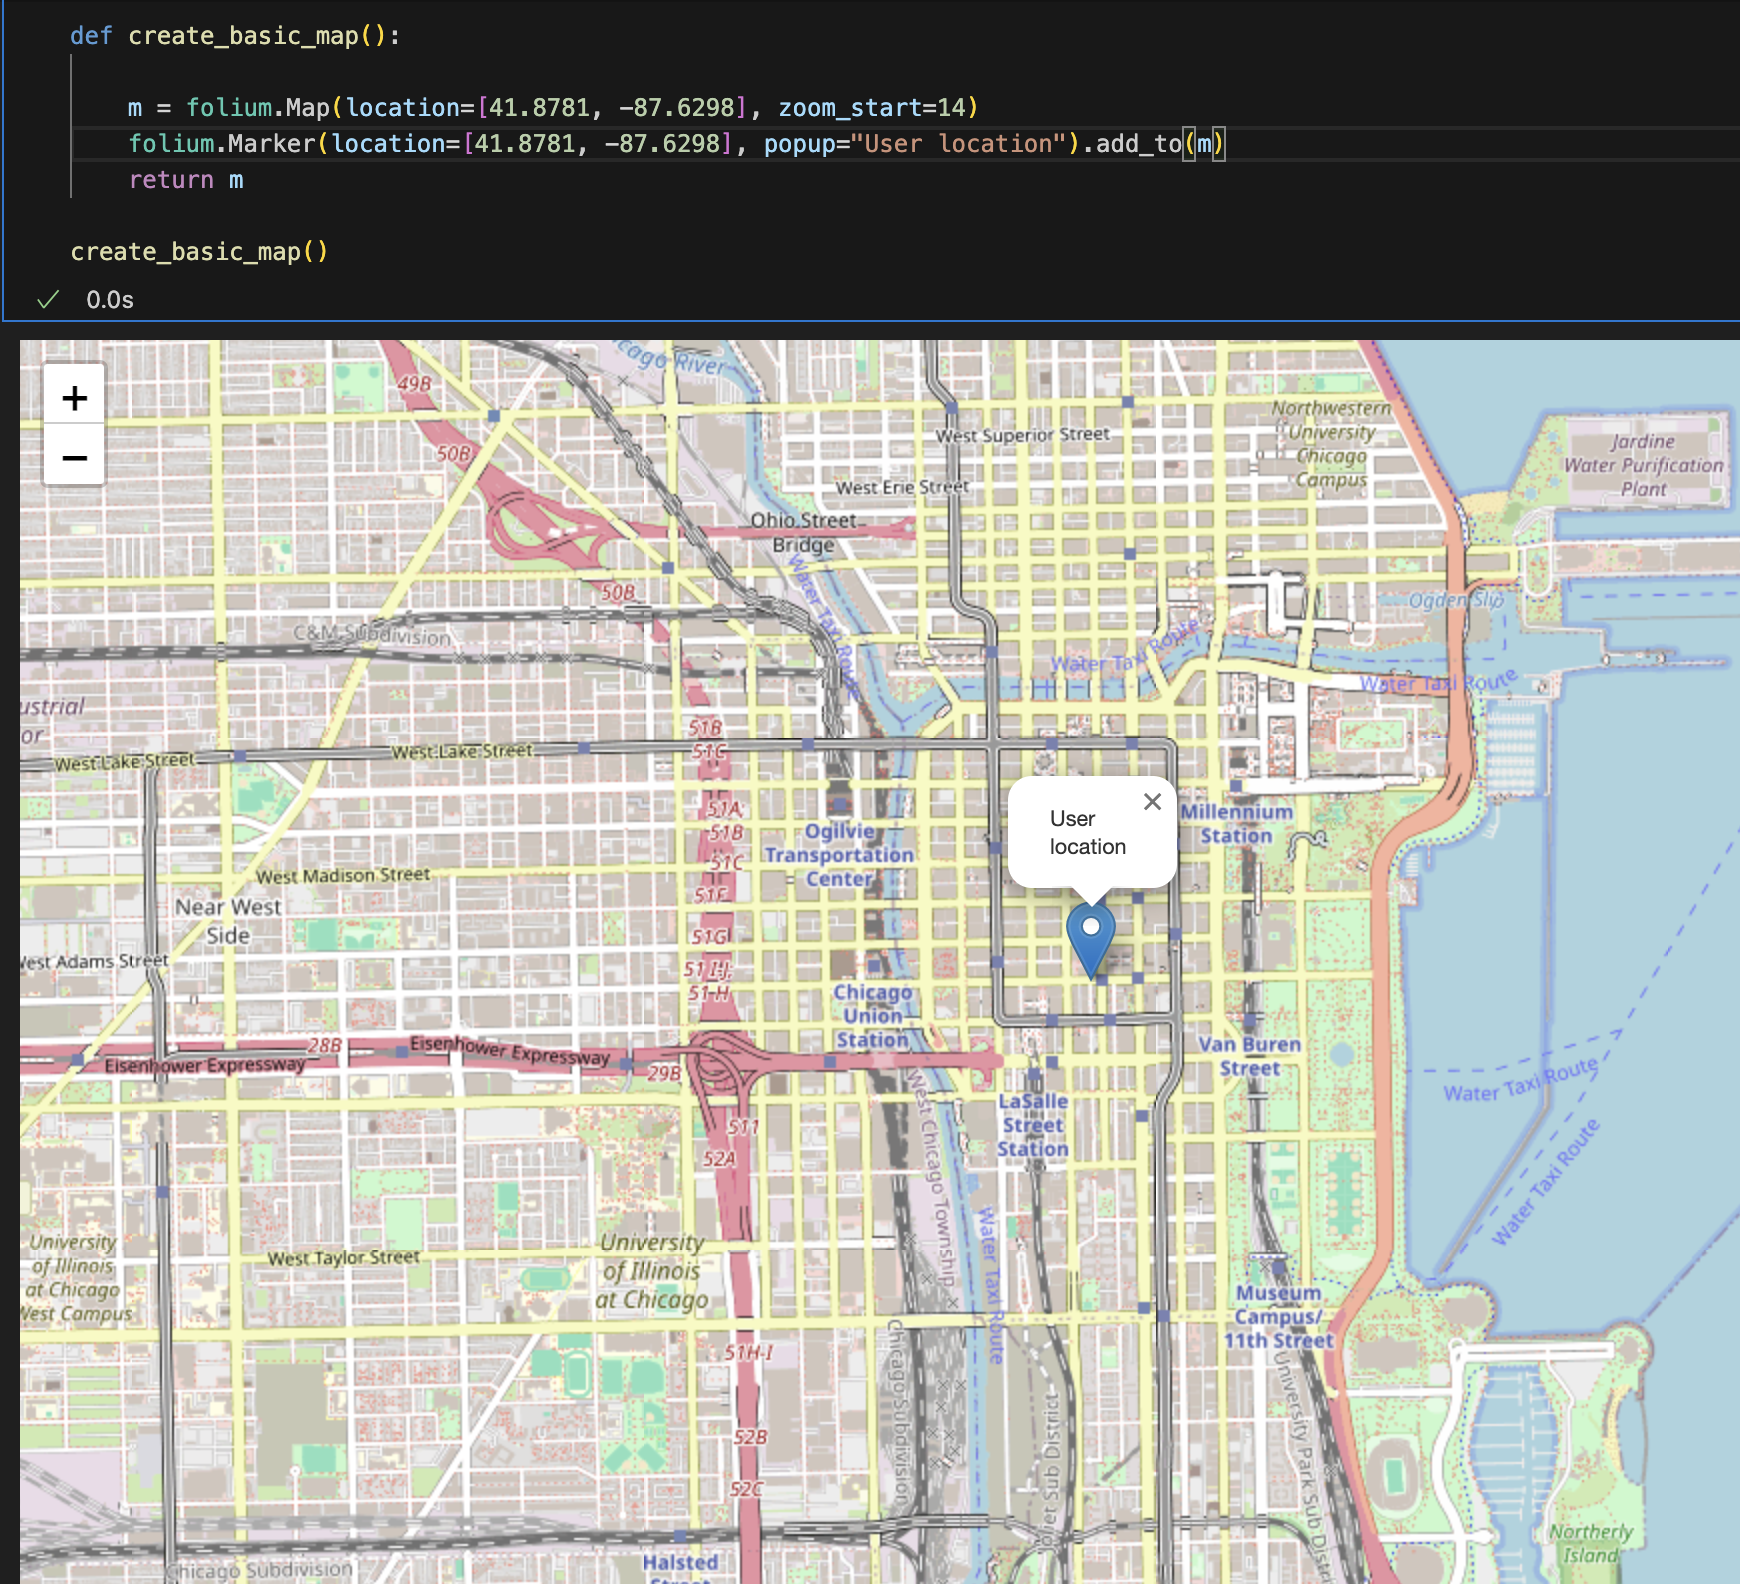Click the 52A exit label
The width and height of the screenshot is (1740, 1584).
pos(719,1159)
